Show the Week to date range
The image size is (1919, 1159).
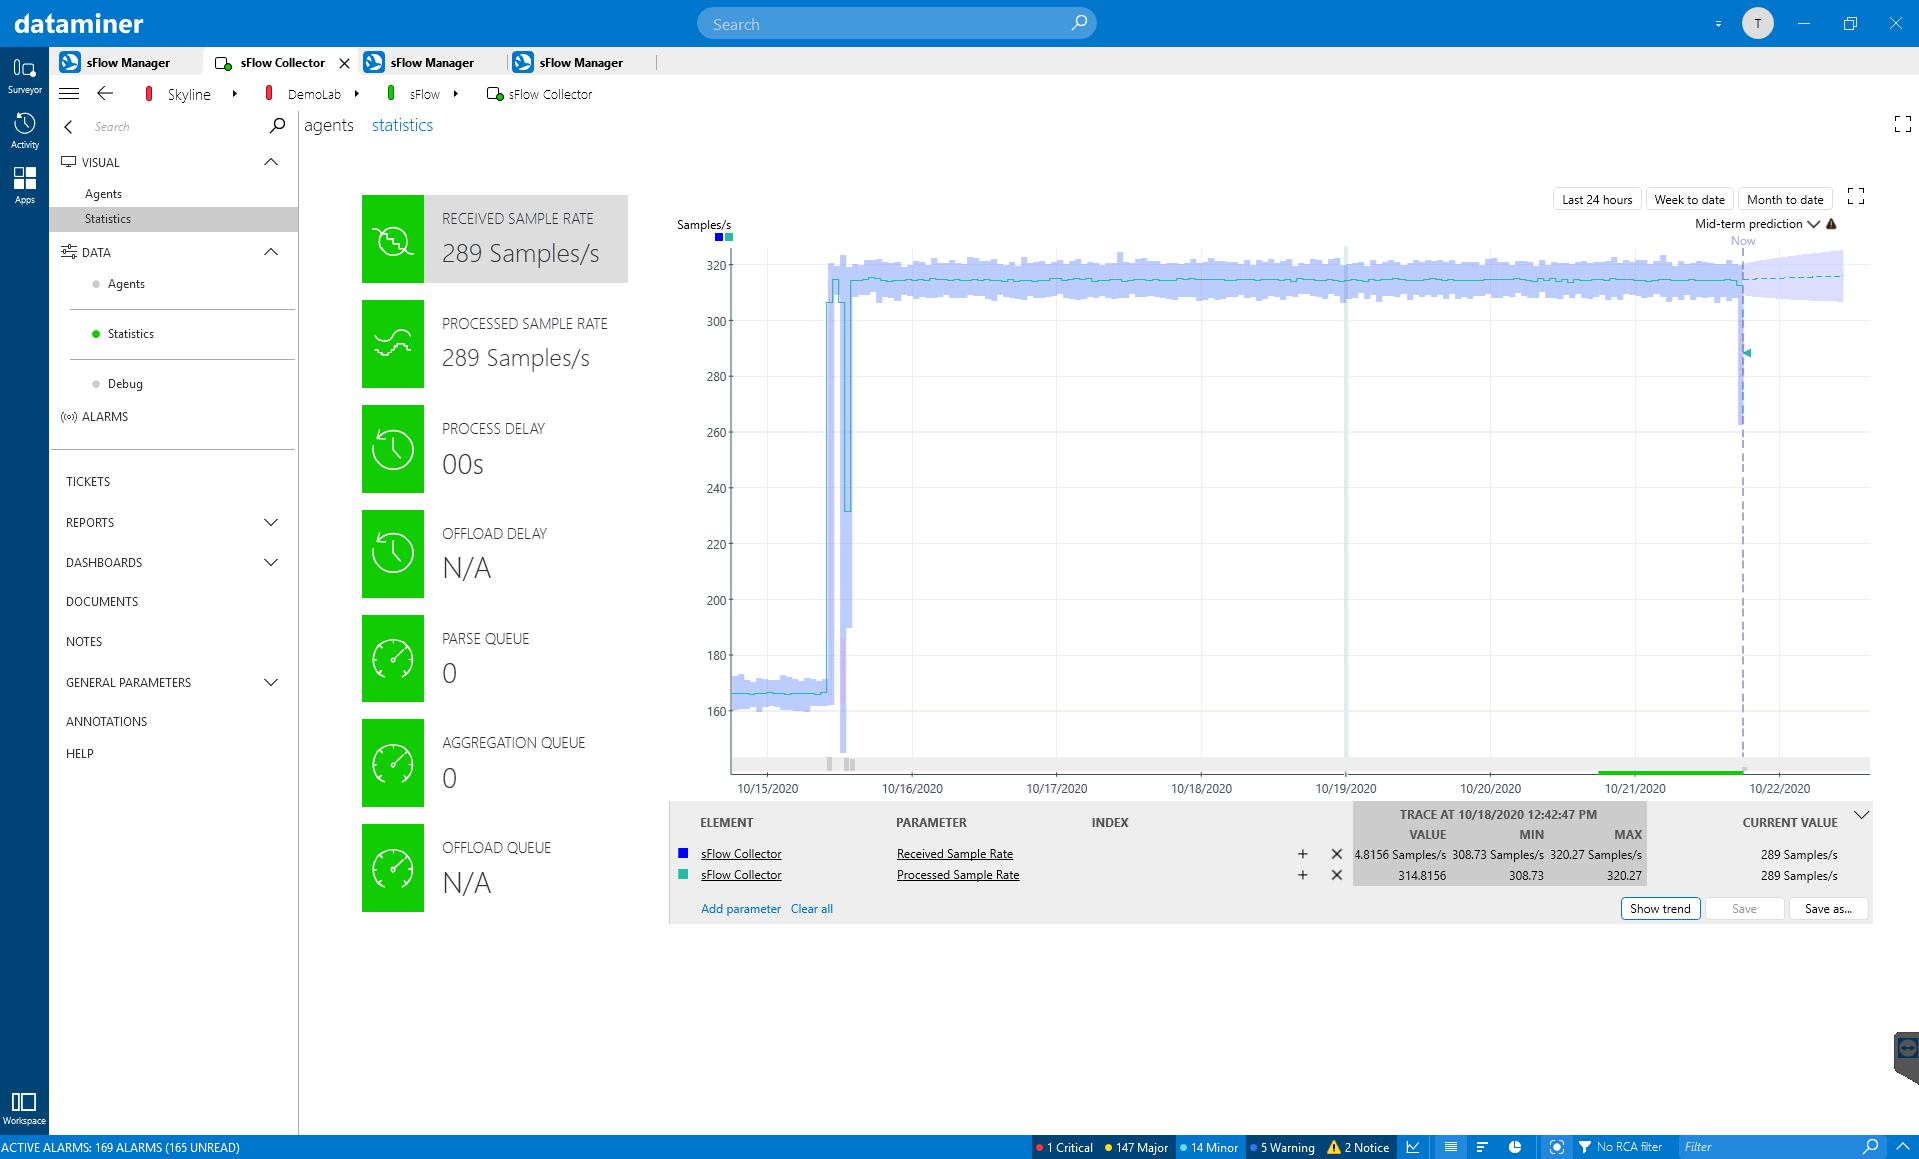coord(1689,199)
